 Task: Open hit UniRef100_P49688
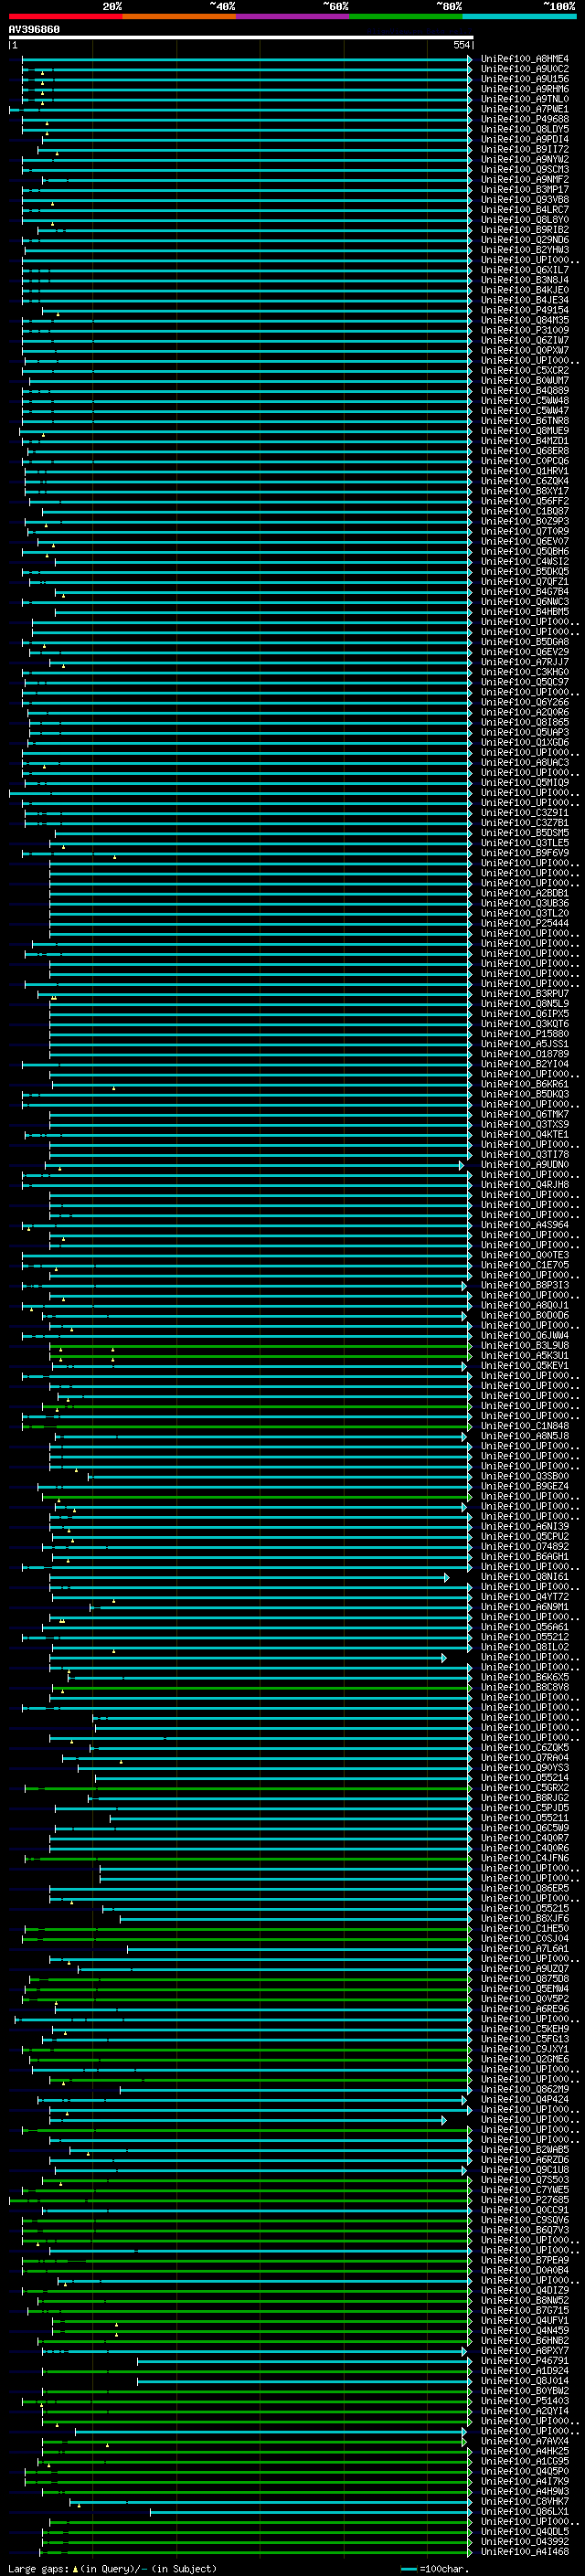click(525, 119)
